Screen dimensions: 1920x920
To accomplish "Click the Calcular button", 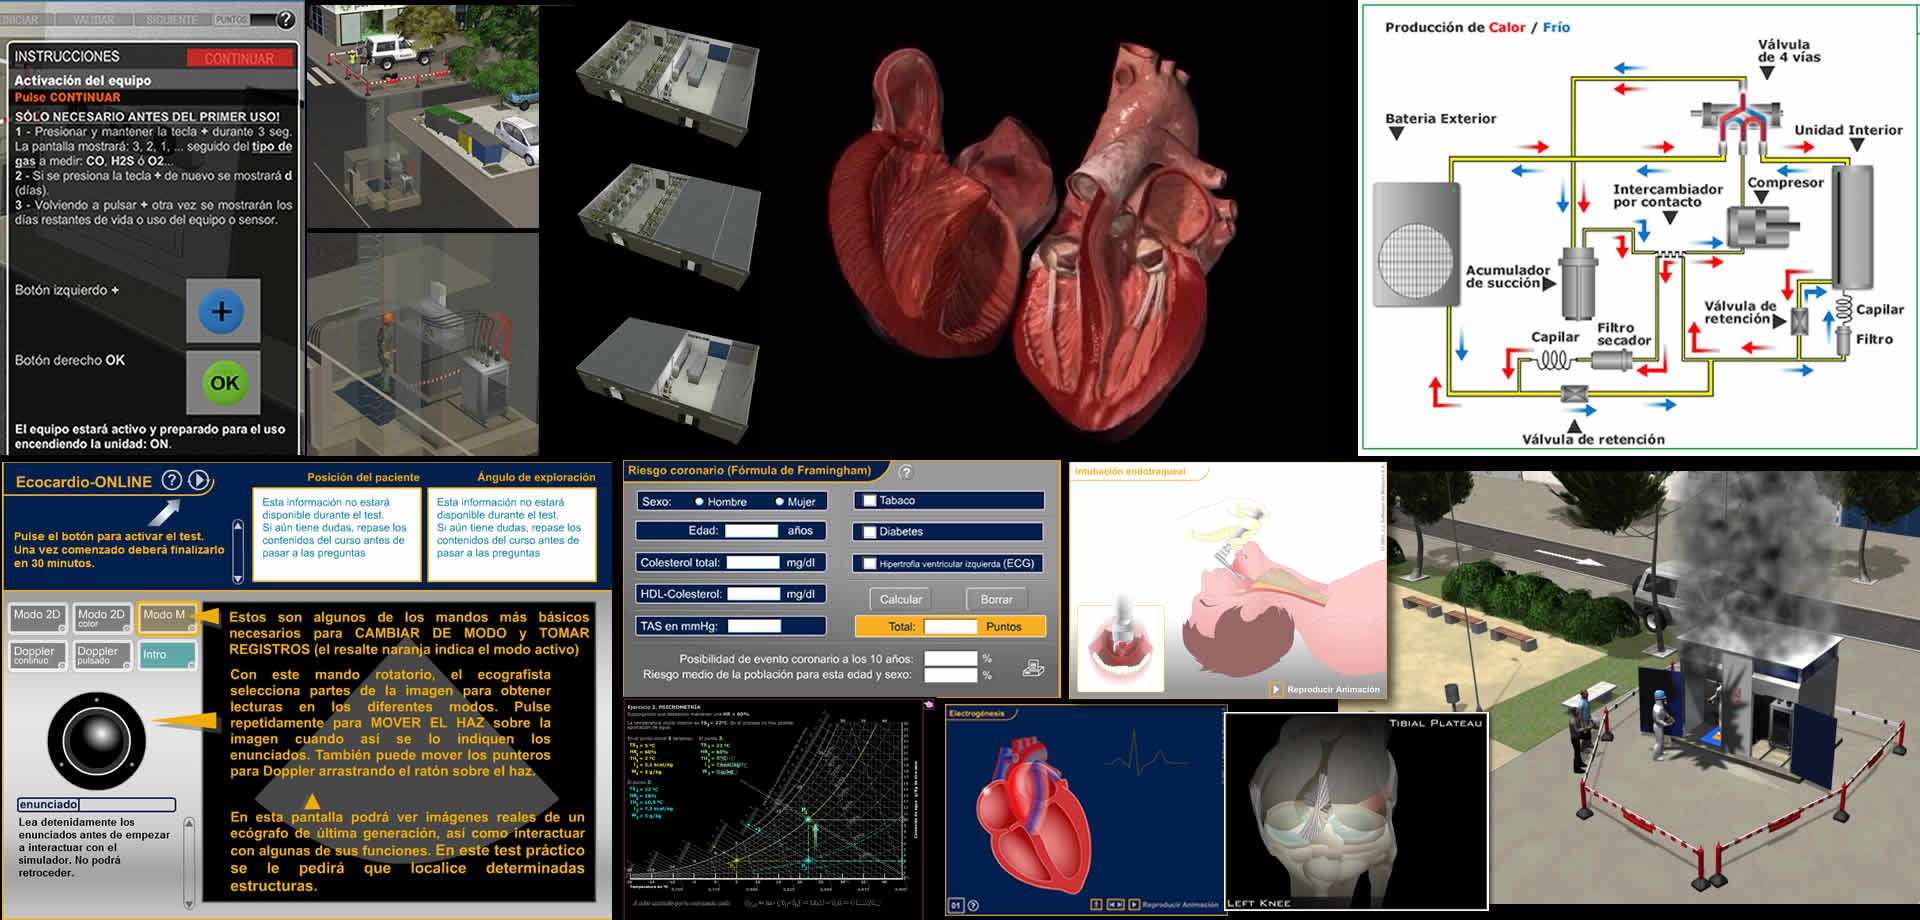I will 900,599.
